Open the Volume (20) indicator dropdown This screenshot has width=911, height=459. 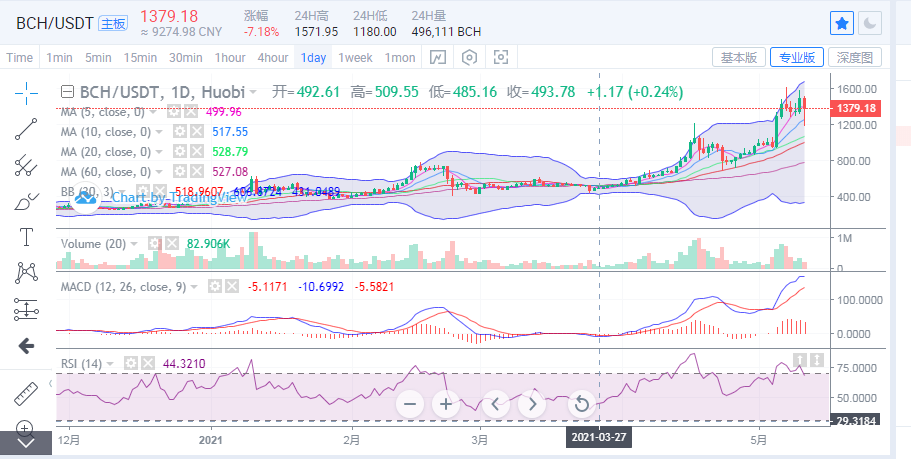[x=135, y=243]
